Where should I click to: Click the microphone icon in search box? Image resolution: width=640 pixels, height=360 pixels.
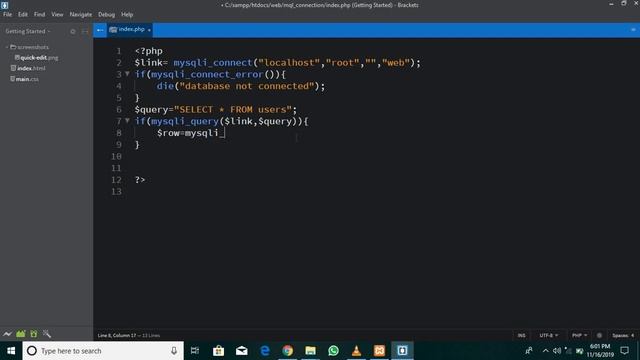tap(174, 351)
